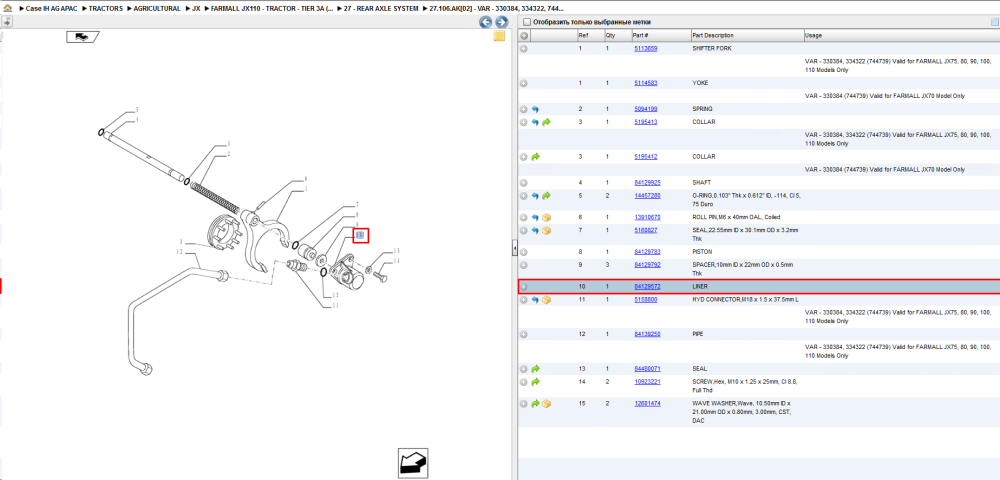Sort by the Qty column header
The image size is (1000, 480).
coord(617,36)
